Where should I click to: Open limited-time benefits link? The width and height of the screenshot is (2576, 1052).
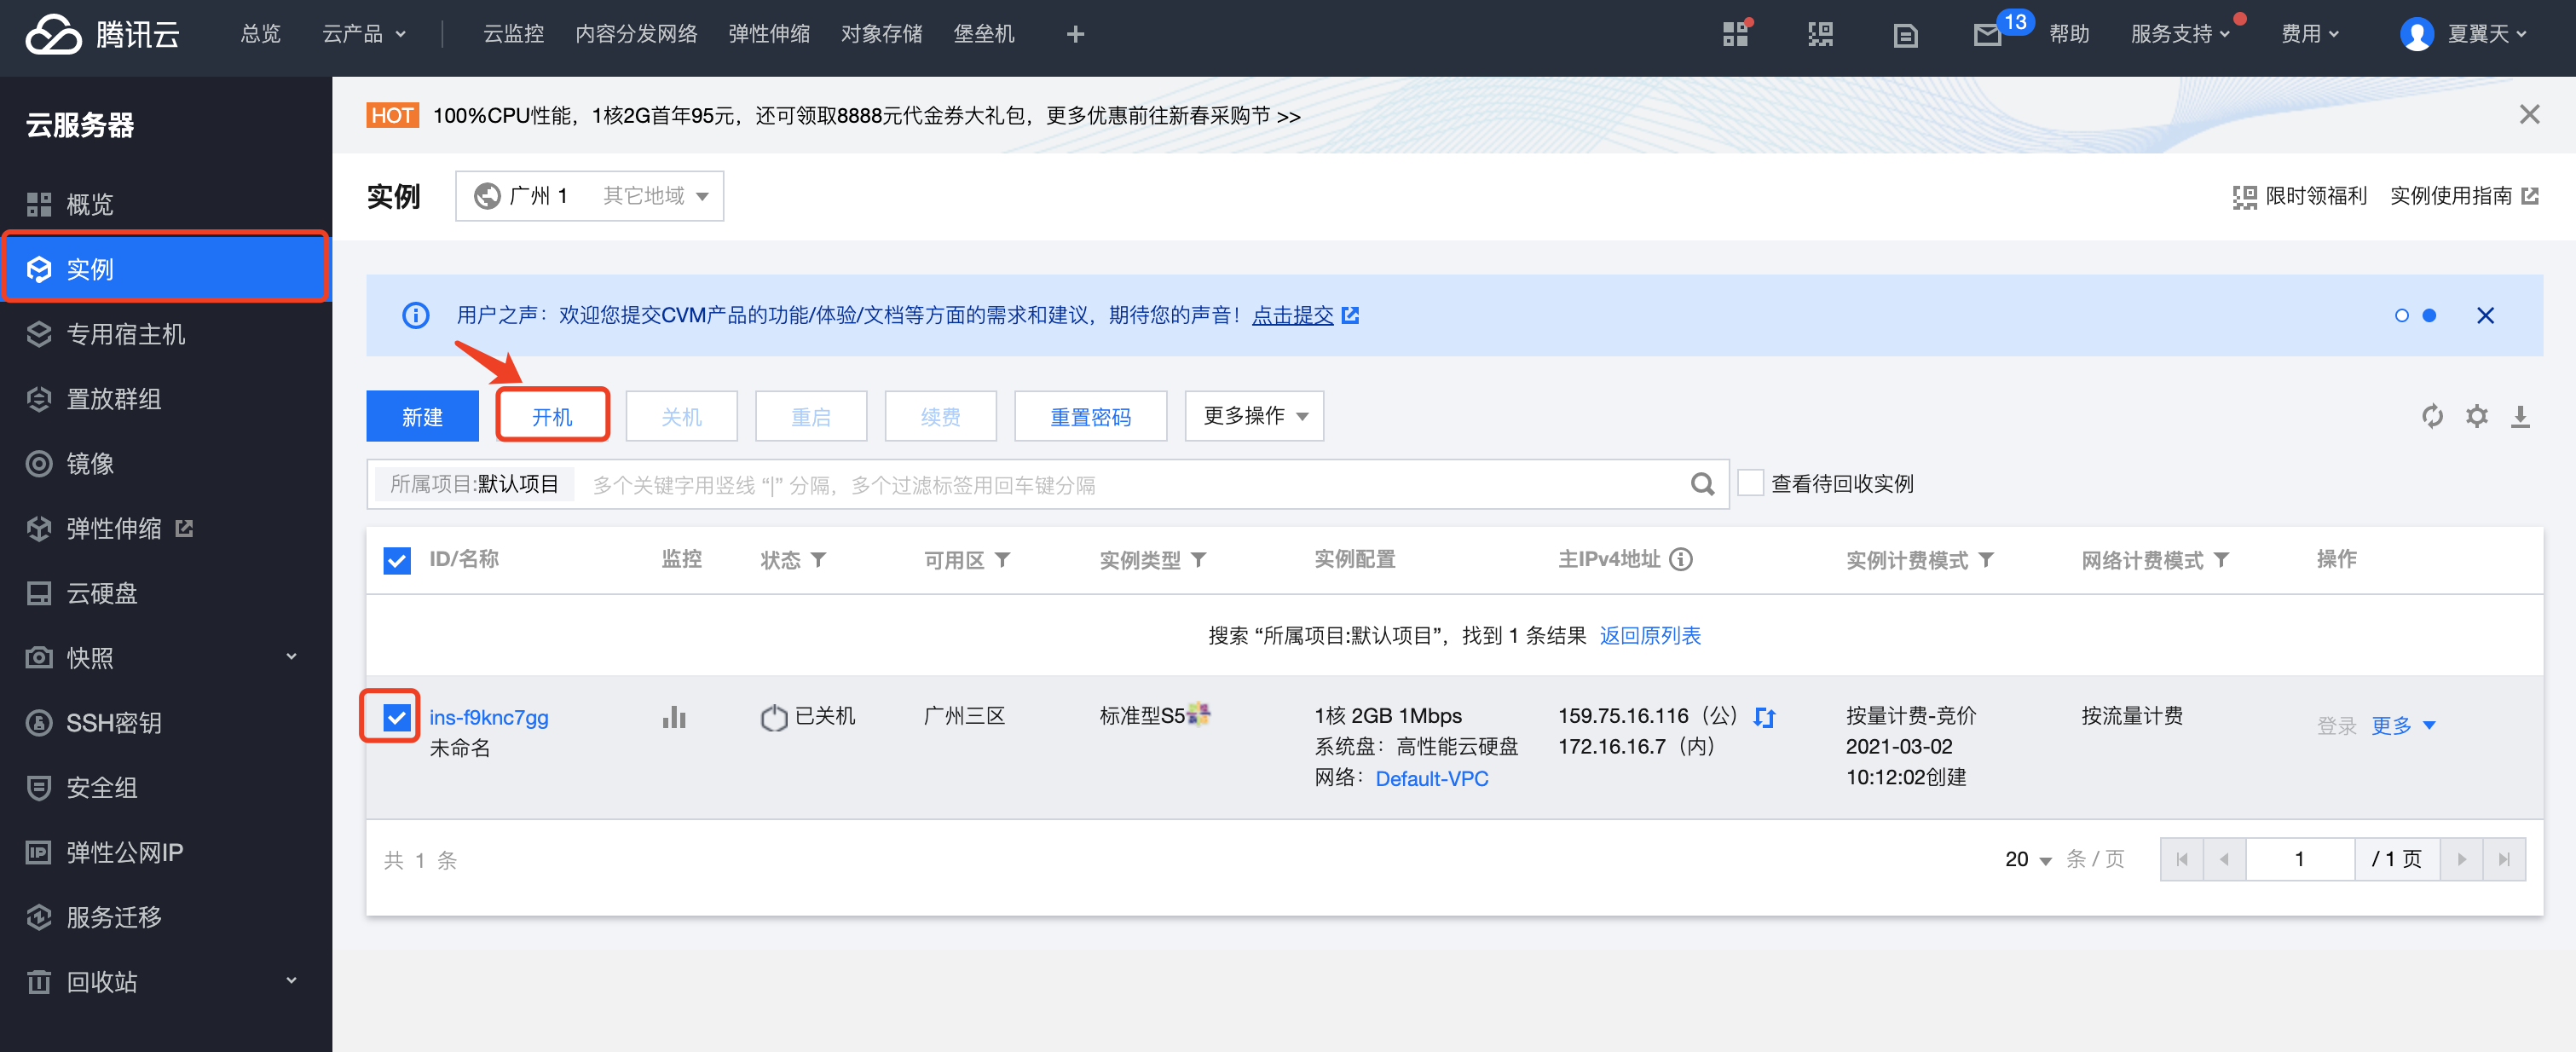2299,196
